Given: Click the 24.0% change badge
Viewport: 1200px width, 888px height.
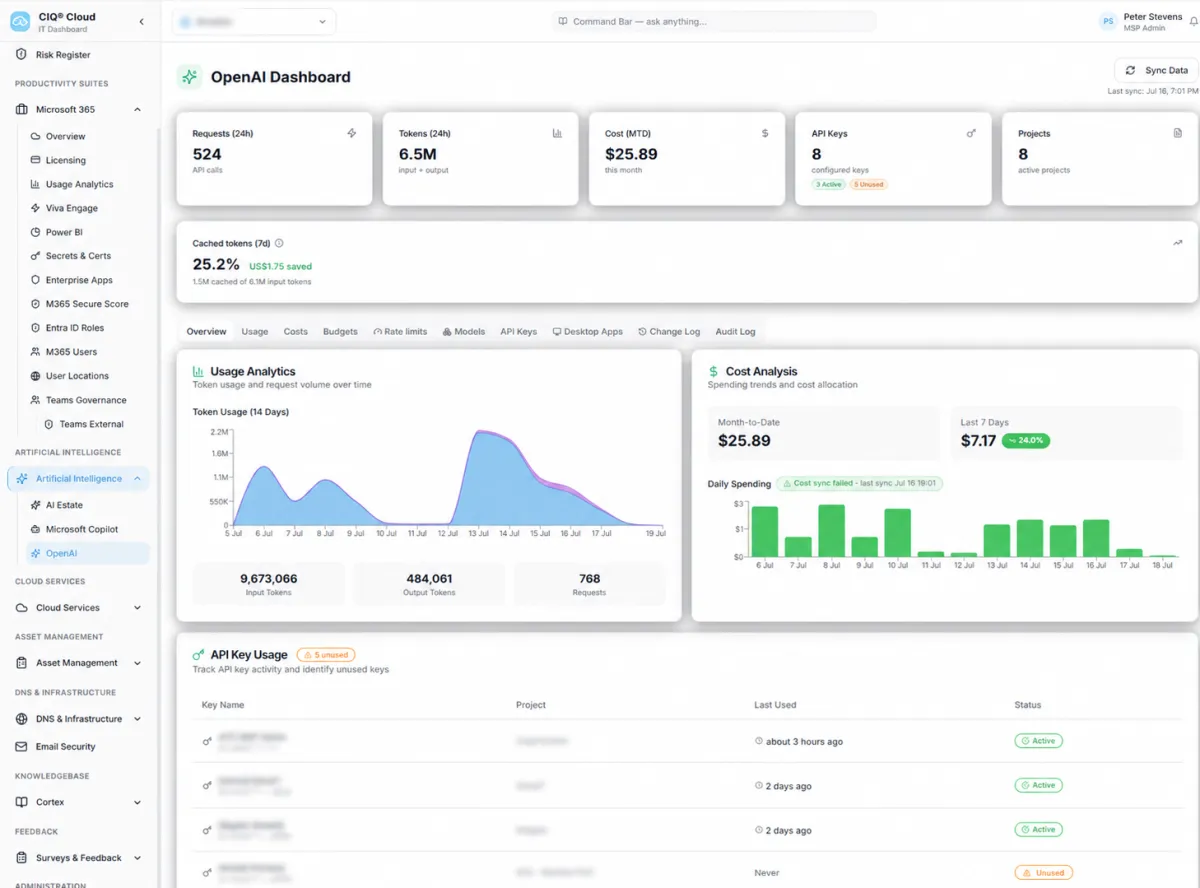Looking at the screenshot, I should coord(1026,440).
